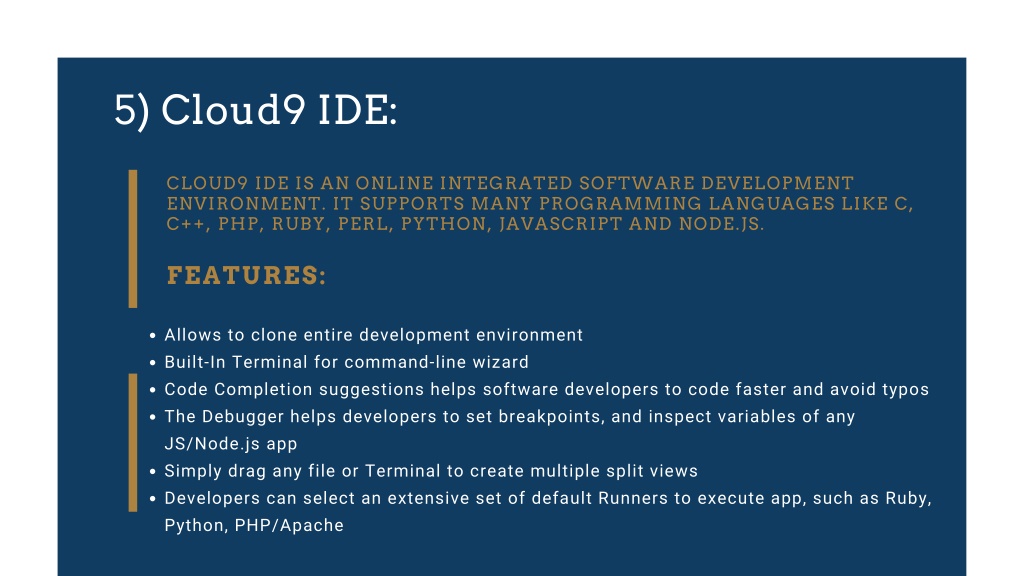Select the '5) Cloud9 IDE:' slide title
Viewport: 1024px width, 576px height.
pos(255,110)
